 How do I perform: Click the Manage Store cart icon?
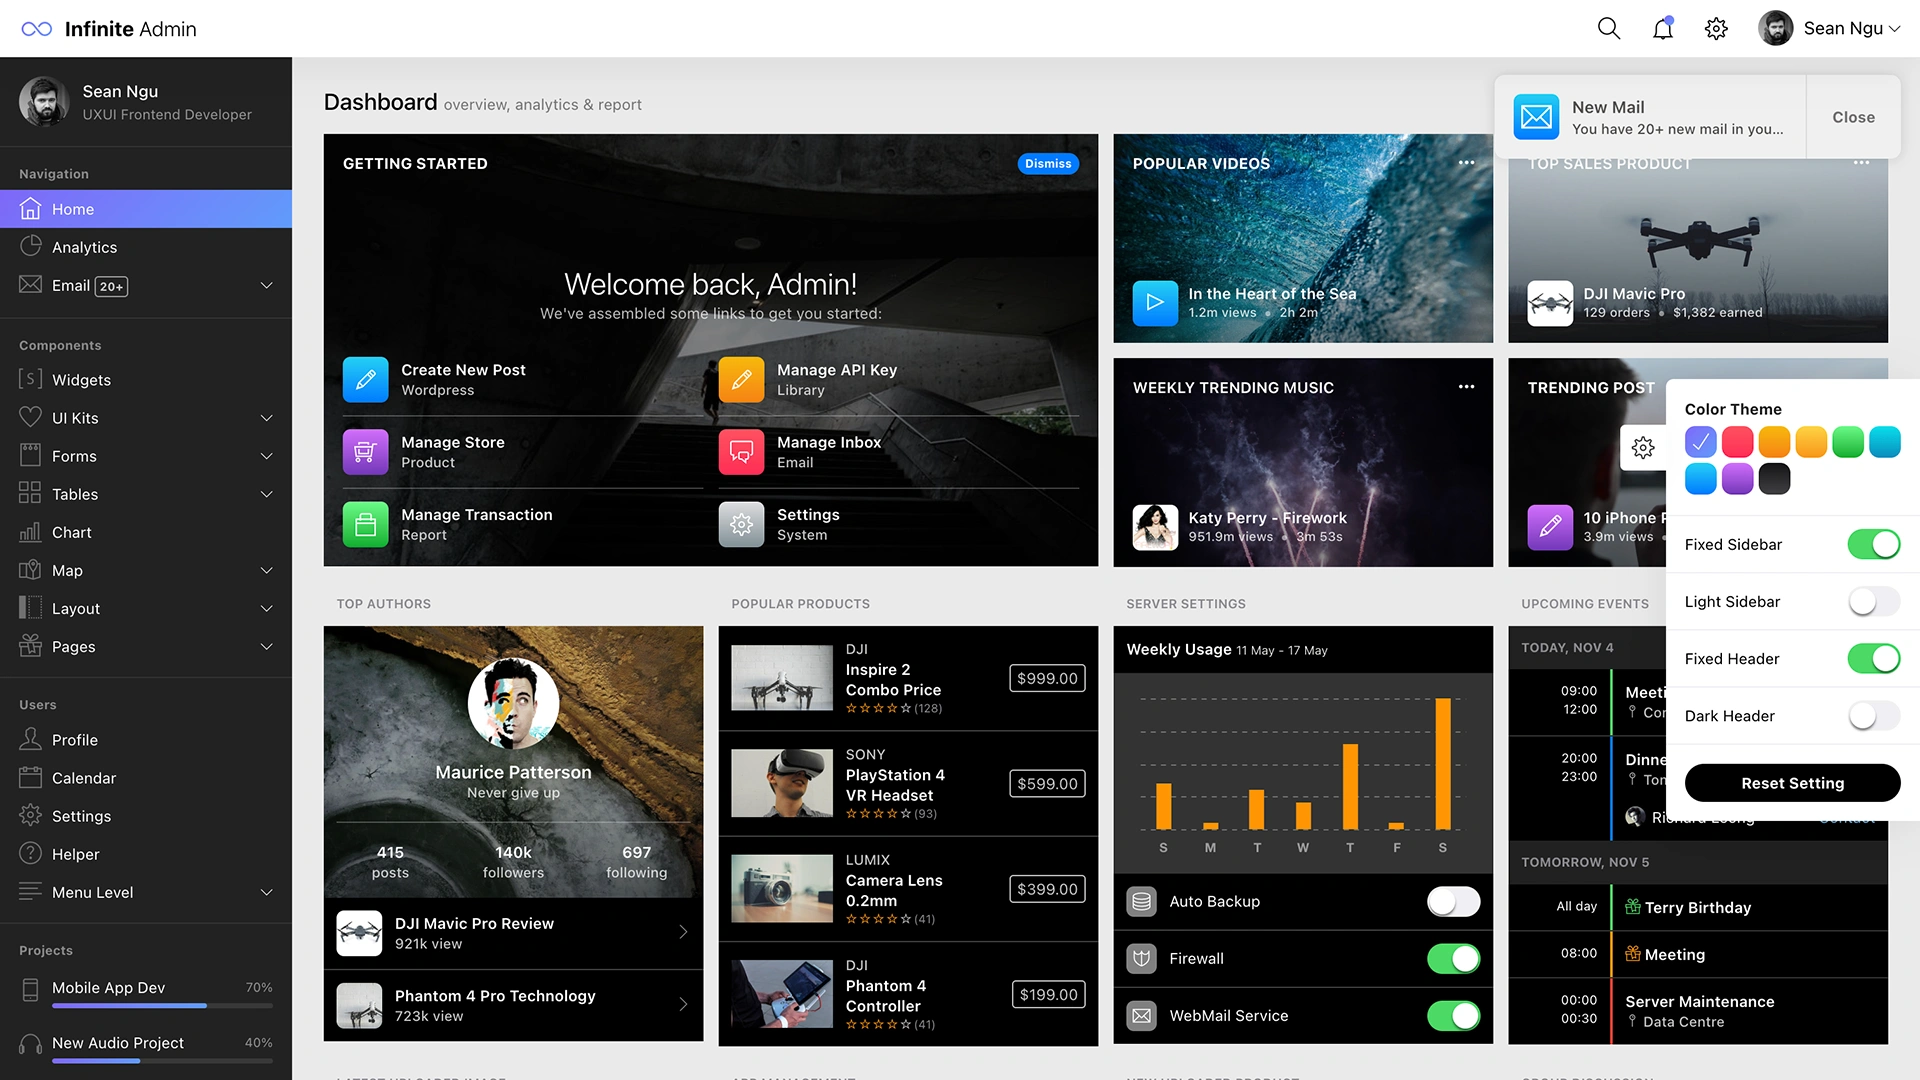[366, 452]
